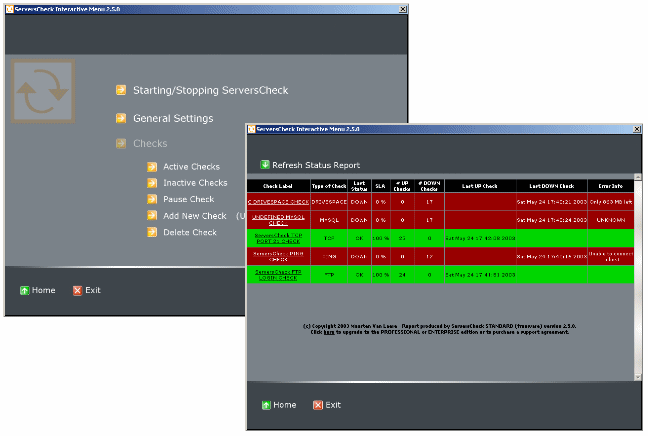
Task: Click the DOWN status cell in the DRIVESPACE row
Action: point(359,202)
